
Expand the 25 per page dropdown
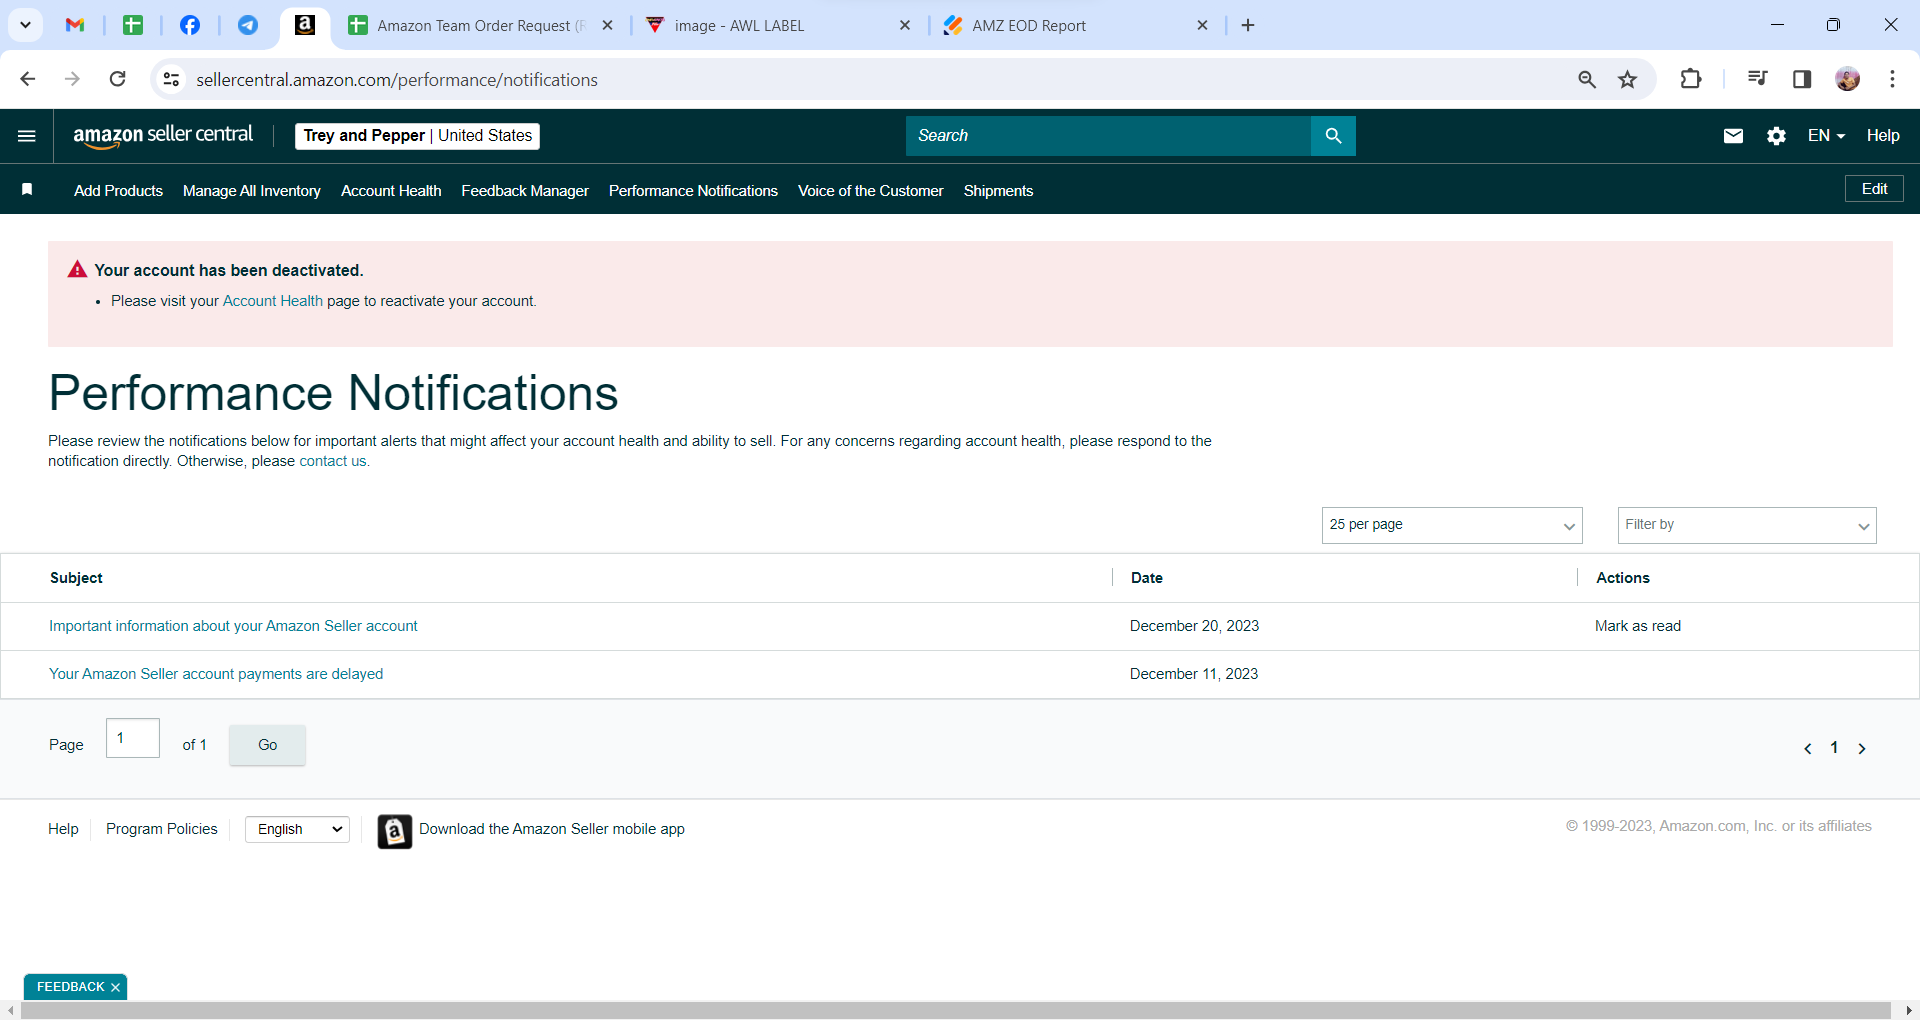1452,525
